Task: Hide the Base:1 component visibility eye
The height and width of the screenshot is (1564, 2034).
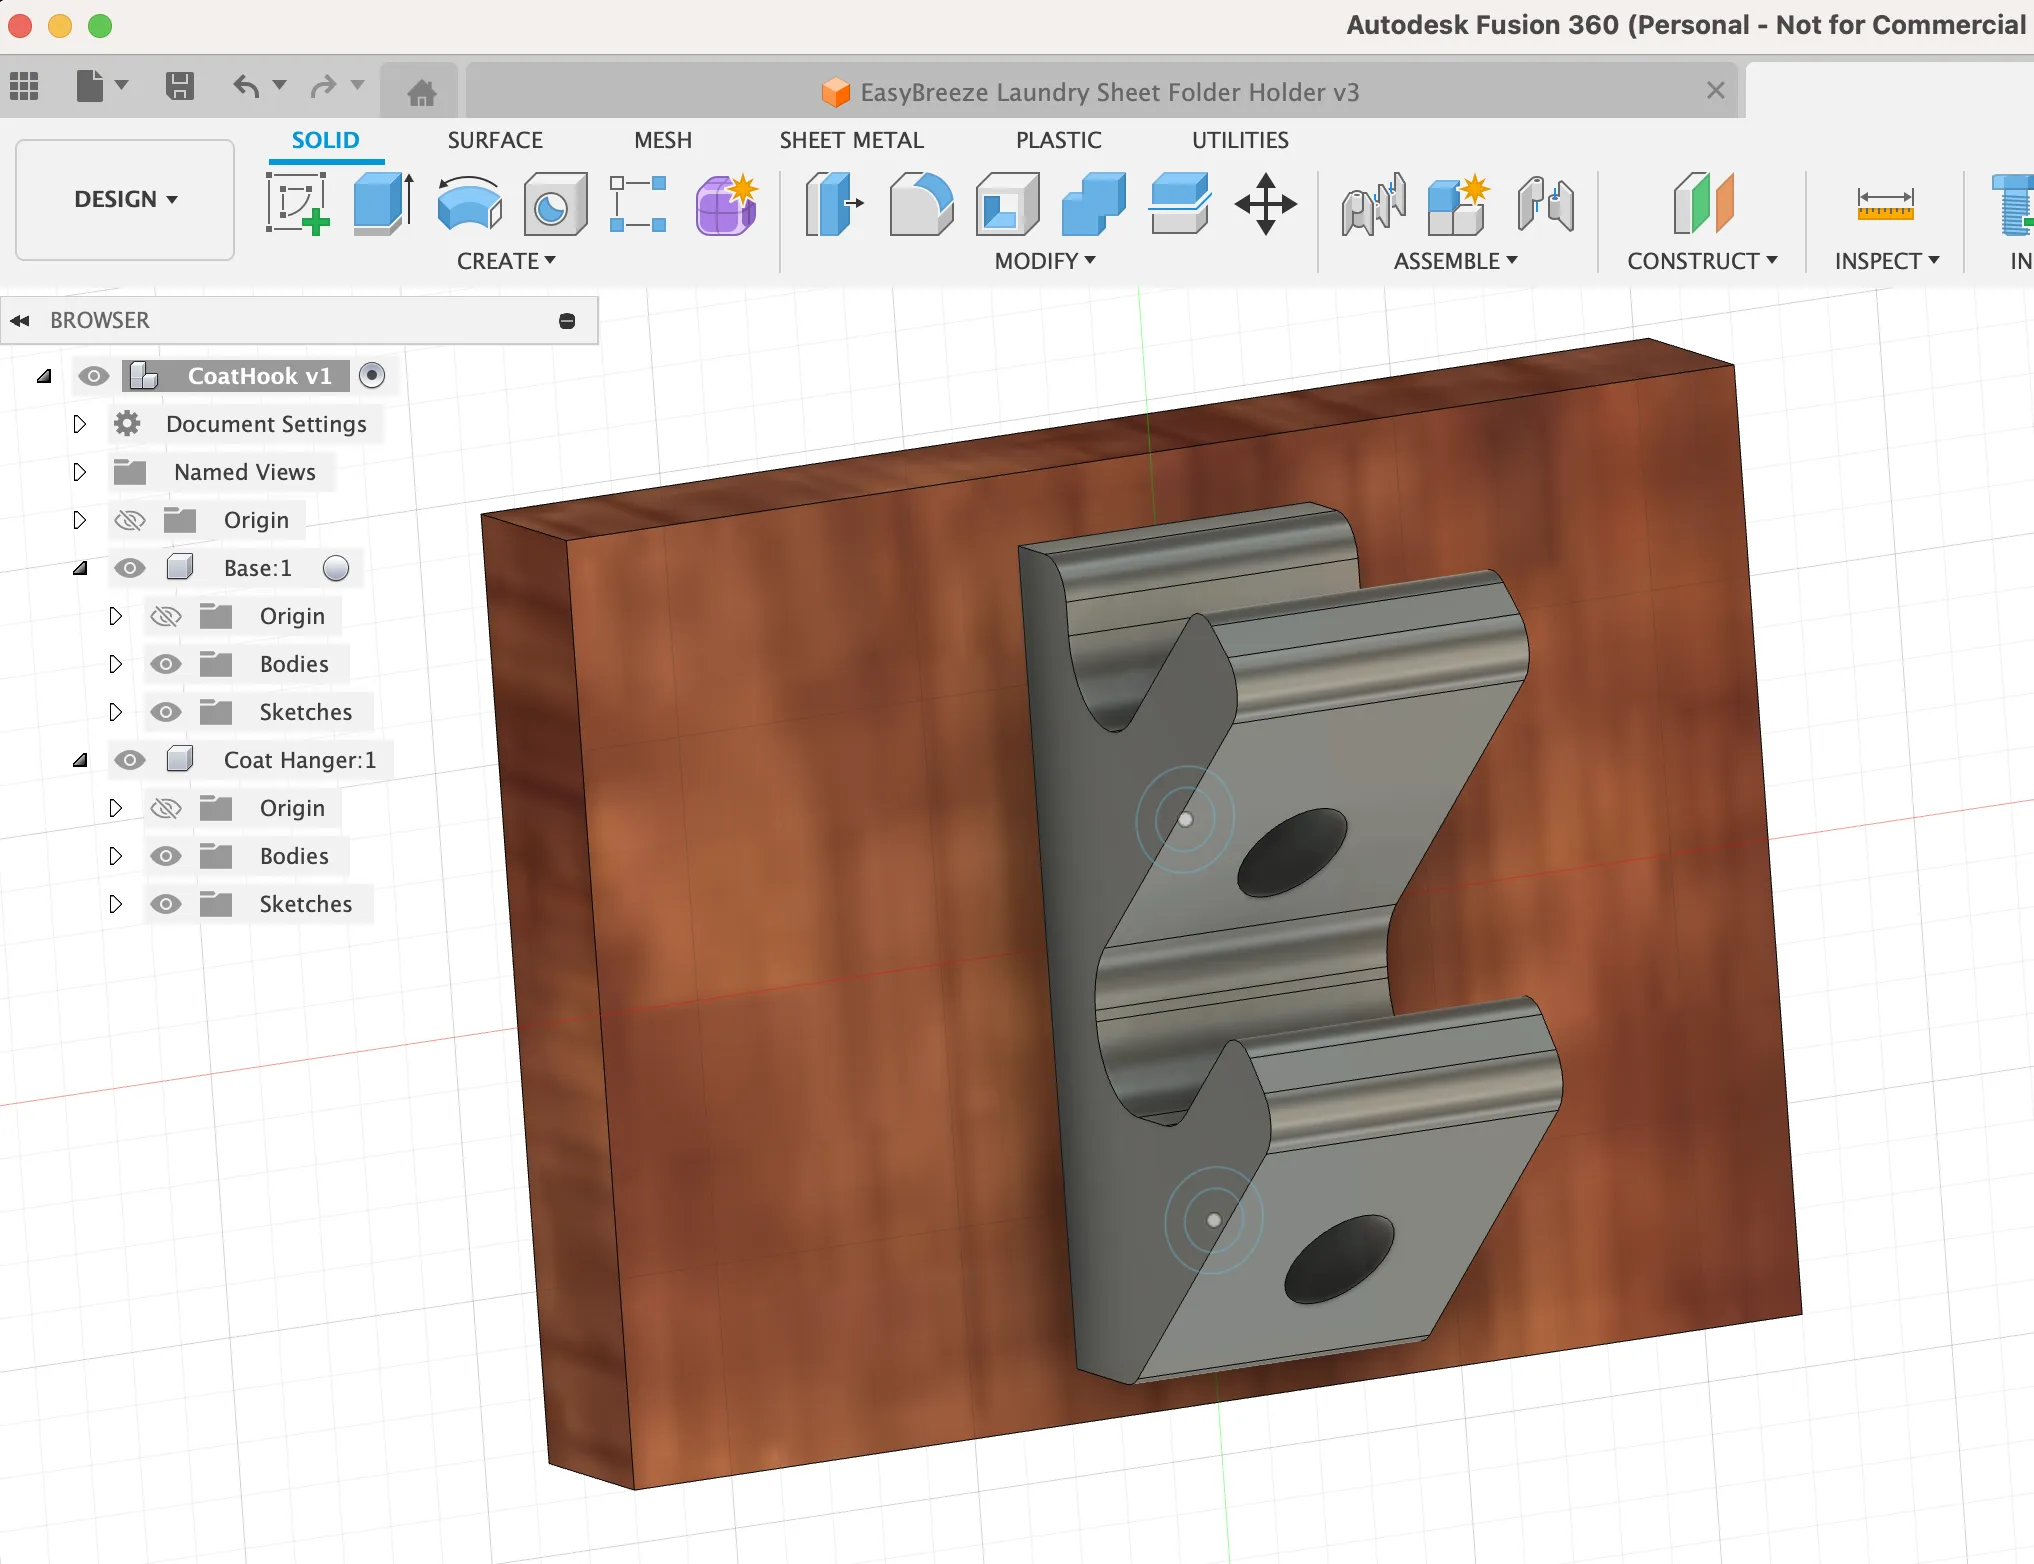Action: coord(130,568)
